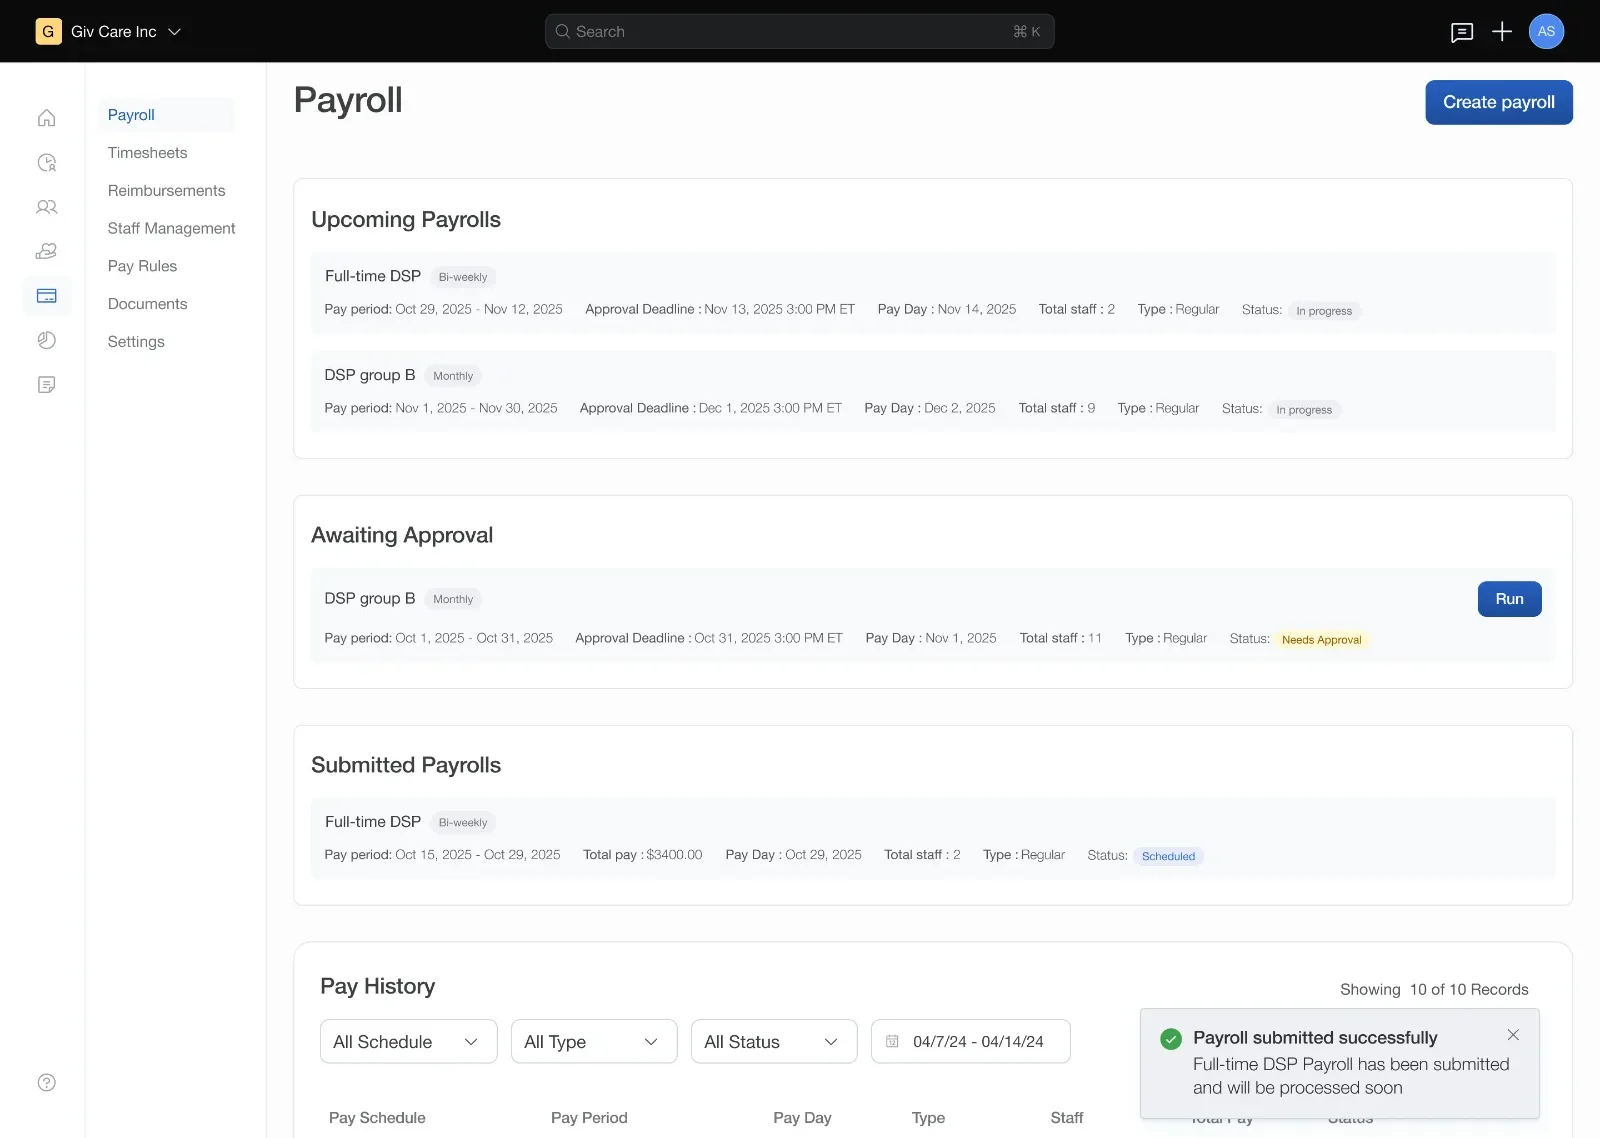This screenshot has width=1600, height=1138.
Task: Open the upcoming DSP group B payroll row
Action: (932, 392)
